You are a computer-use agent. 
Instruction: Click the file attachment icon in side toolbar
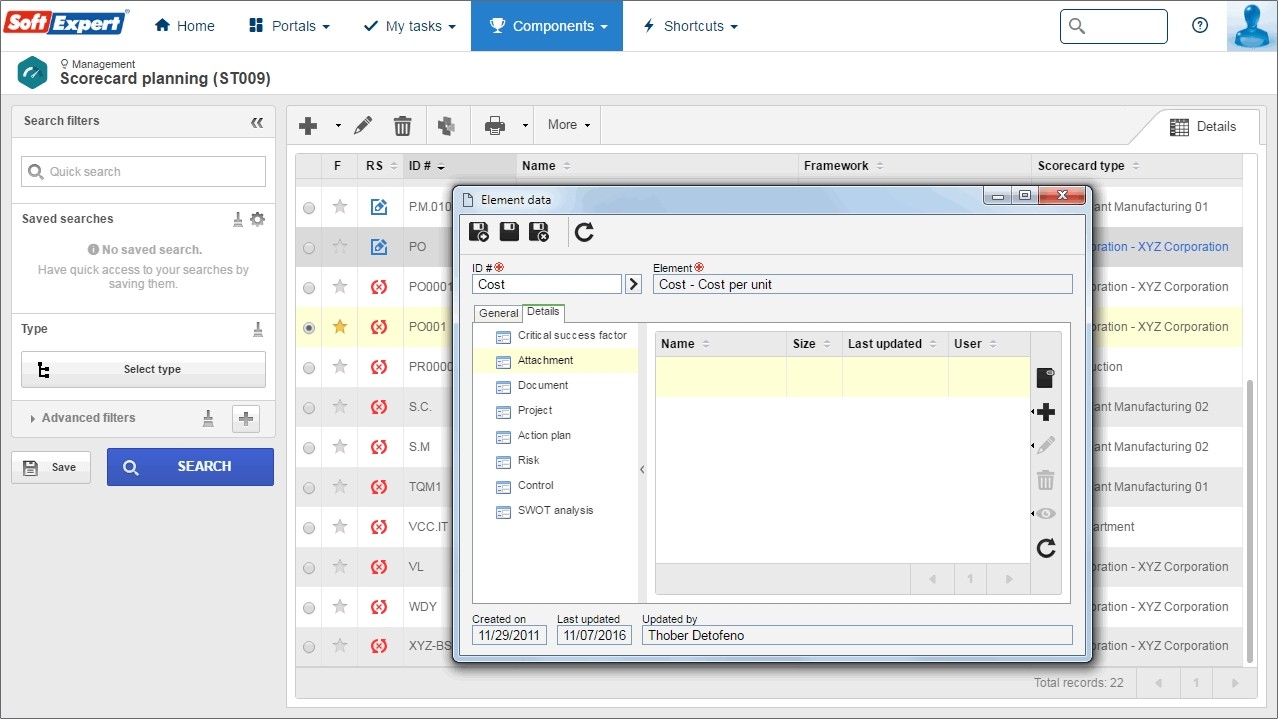click(x=1045, y=378)
